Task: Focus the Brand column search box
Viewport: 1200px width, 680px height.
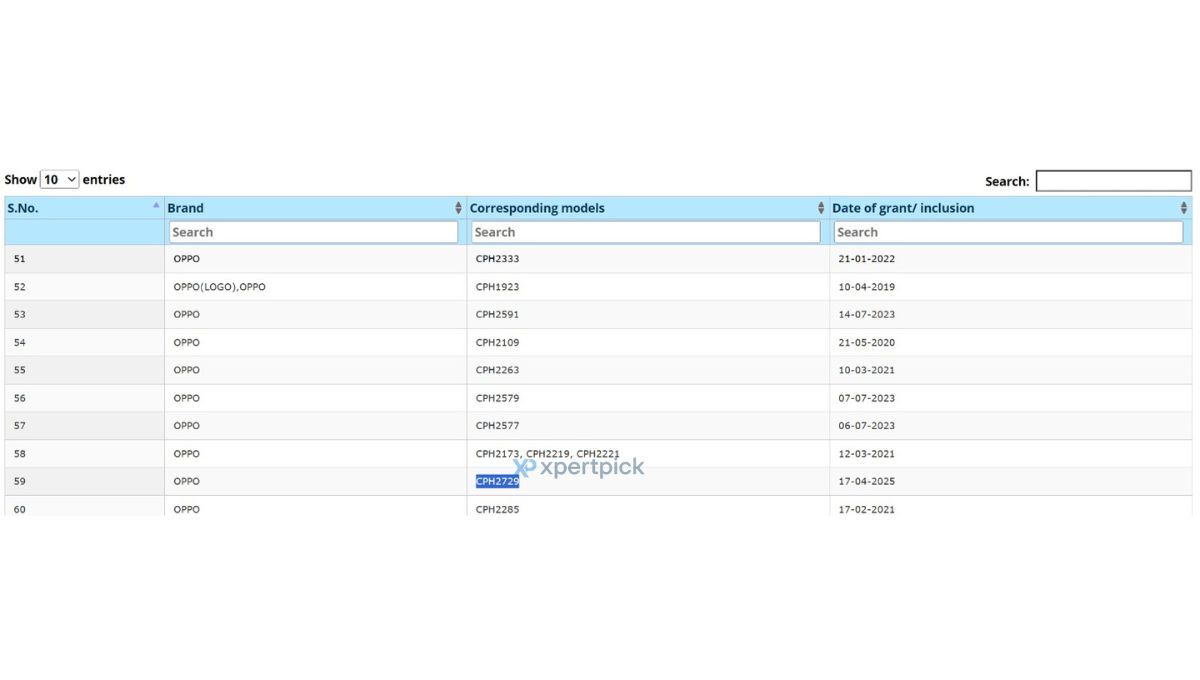Action: [x=313, y=232]
